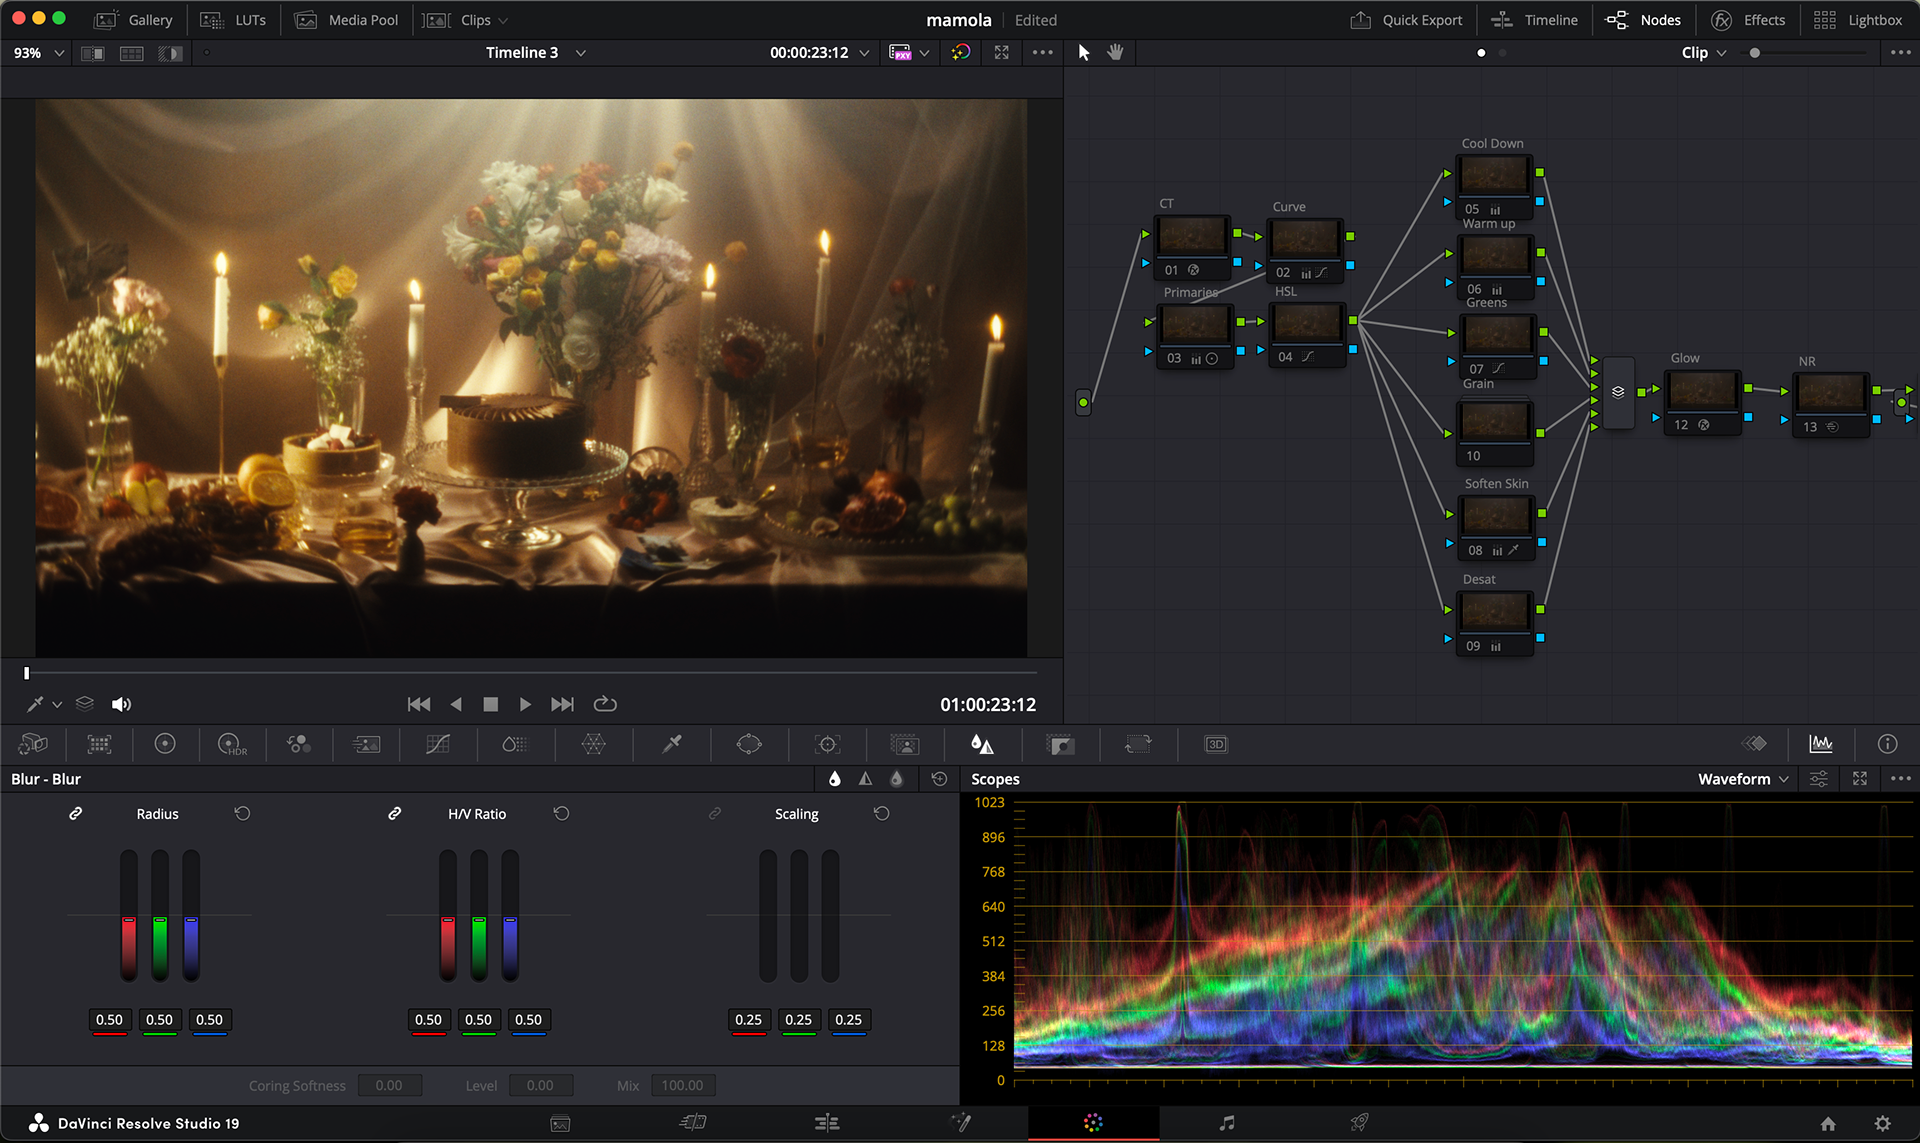
Task: Open Waveform scope type dropdown
Action: coord(1743,779)
